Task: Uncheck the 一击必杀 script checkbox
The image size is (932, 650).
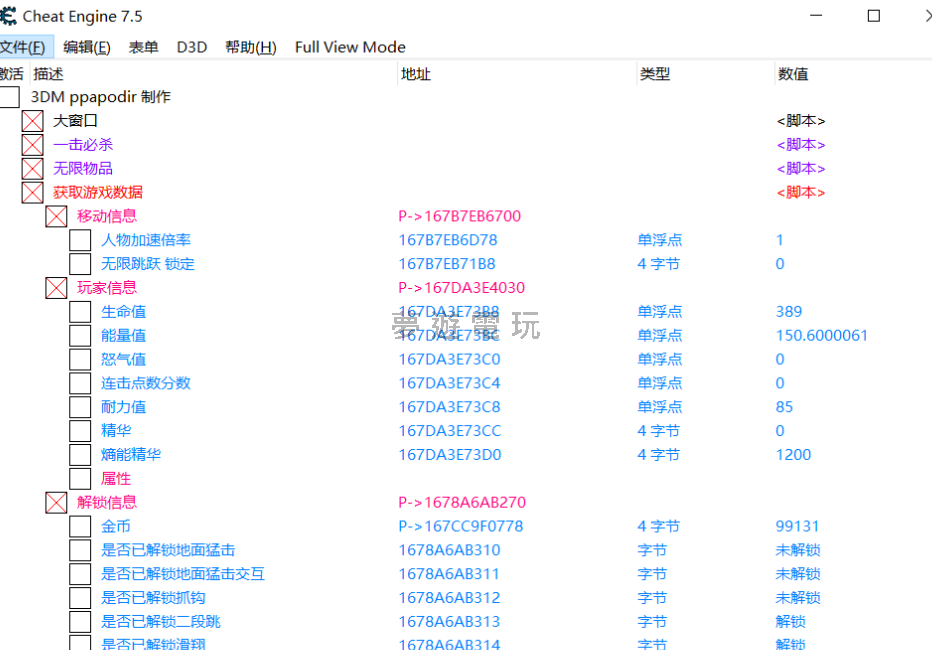Action: [x=33, y=145]
